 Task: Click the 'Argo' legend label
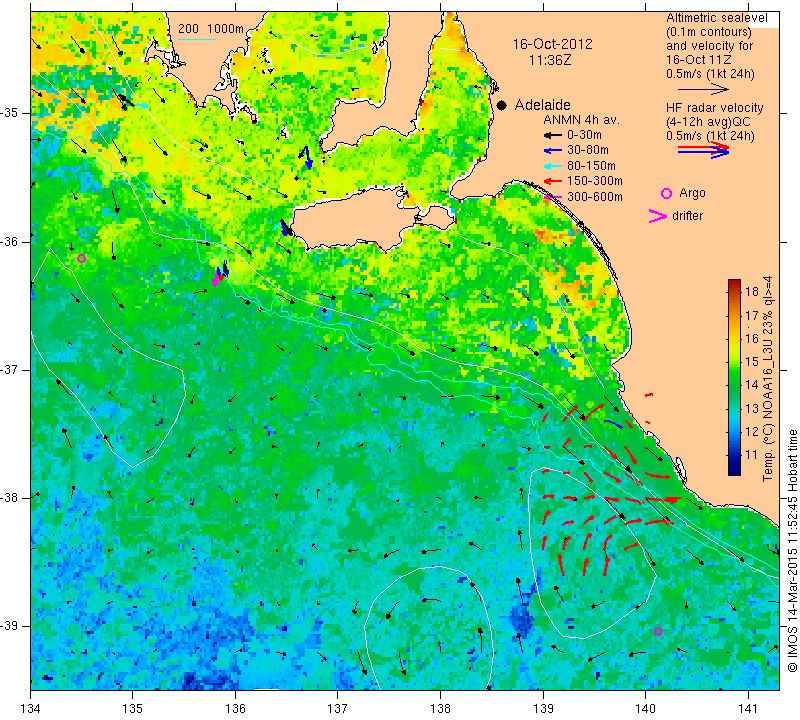click(x=692, y=193)
